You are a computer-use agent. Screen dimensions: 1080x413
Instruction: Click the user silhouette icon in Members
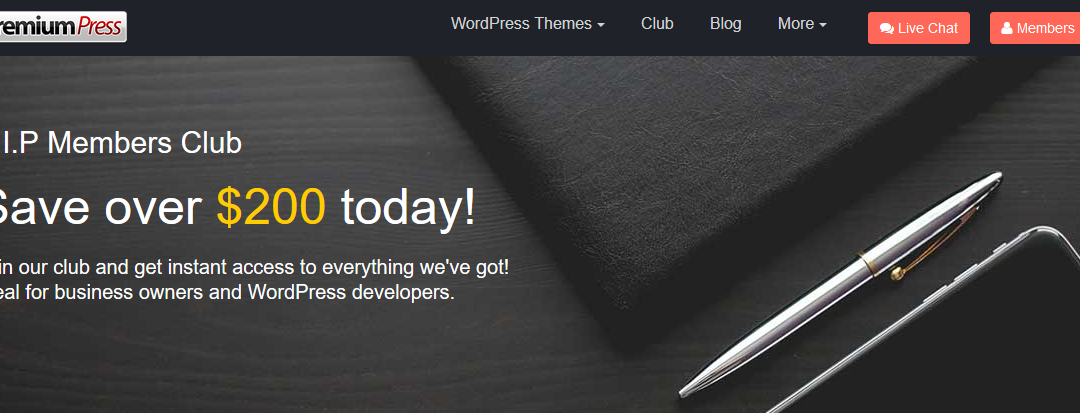coord(1007,28)
